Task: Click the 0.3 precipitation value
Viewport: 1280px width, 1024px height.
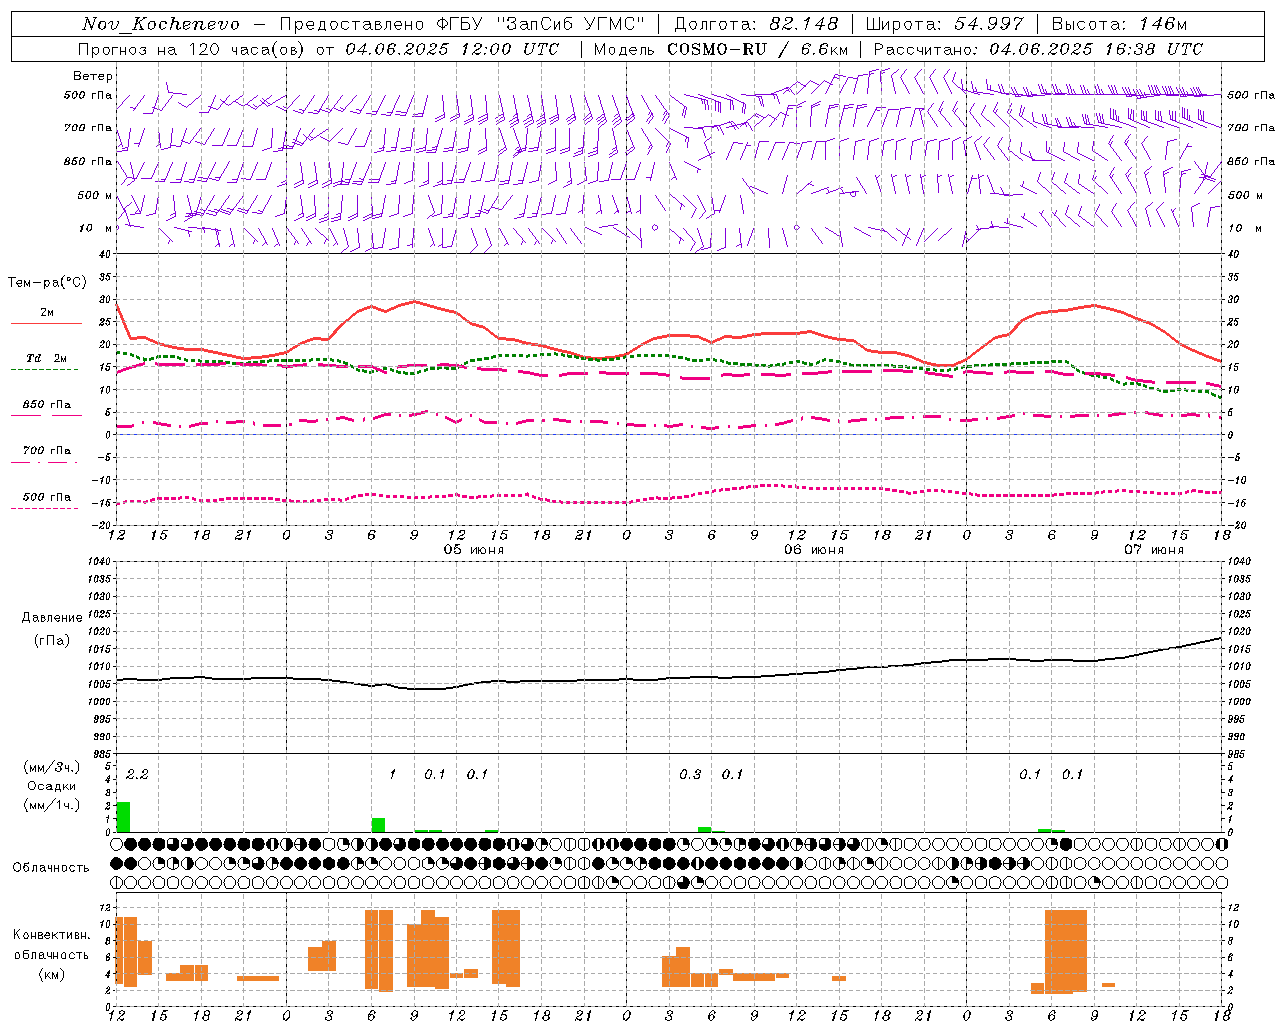Action: pos(690,775)
